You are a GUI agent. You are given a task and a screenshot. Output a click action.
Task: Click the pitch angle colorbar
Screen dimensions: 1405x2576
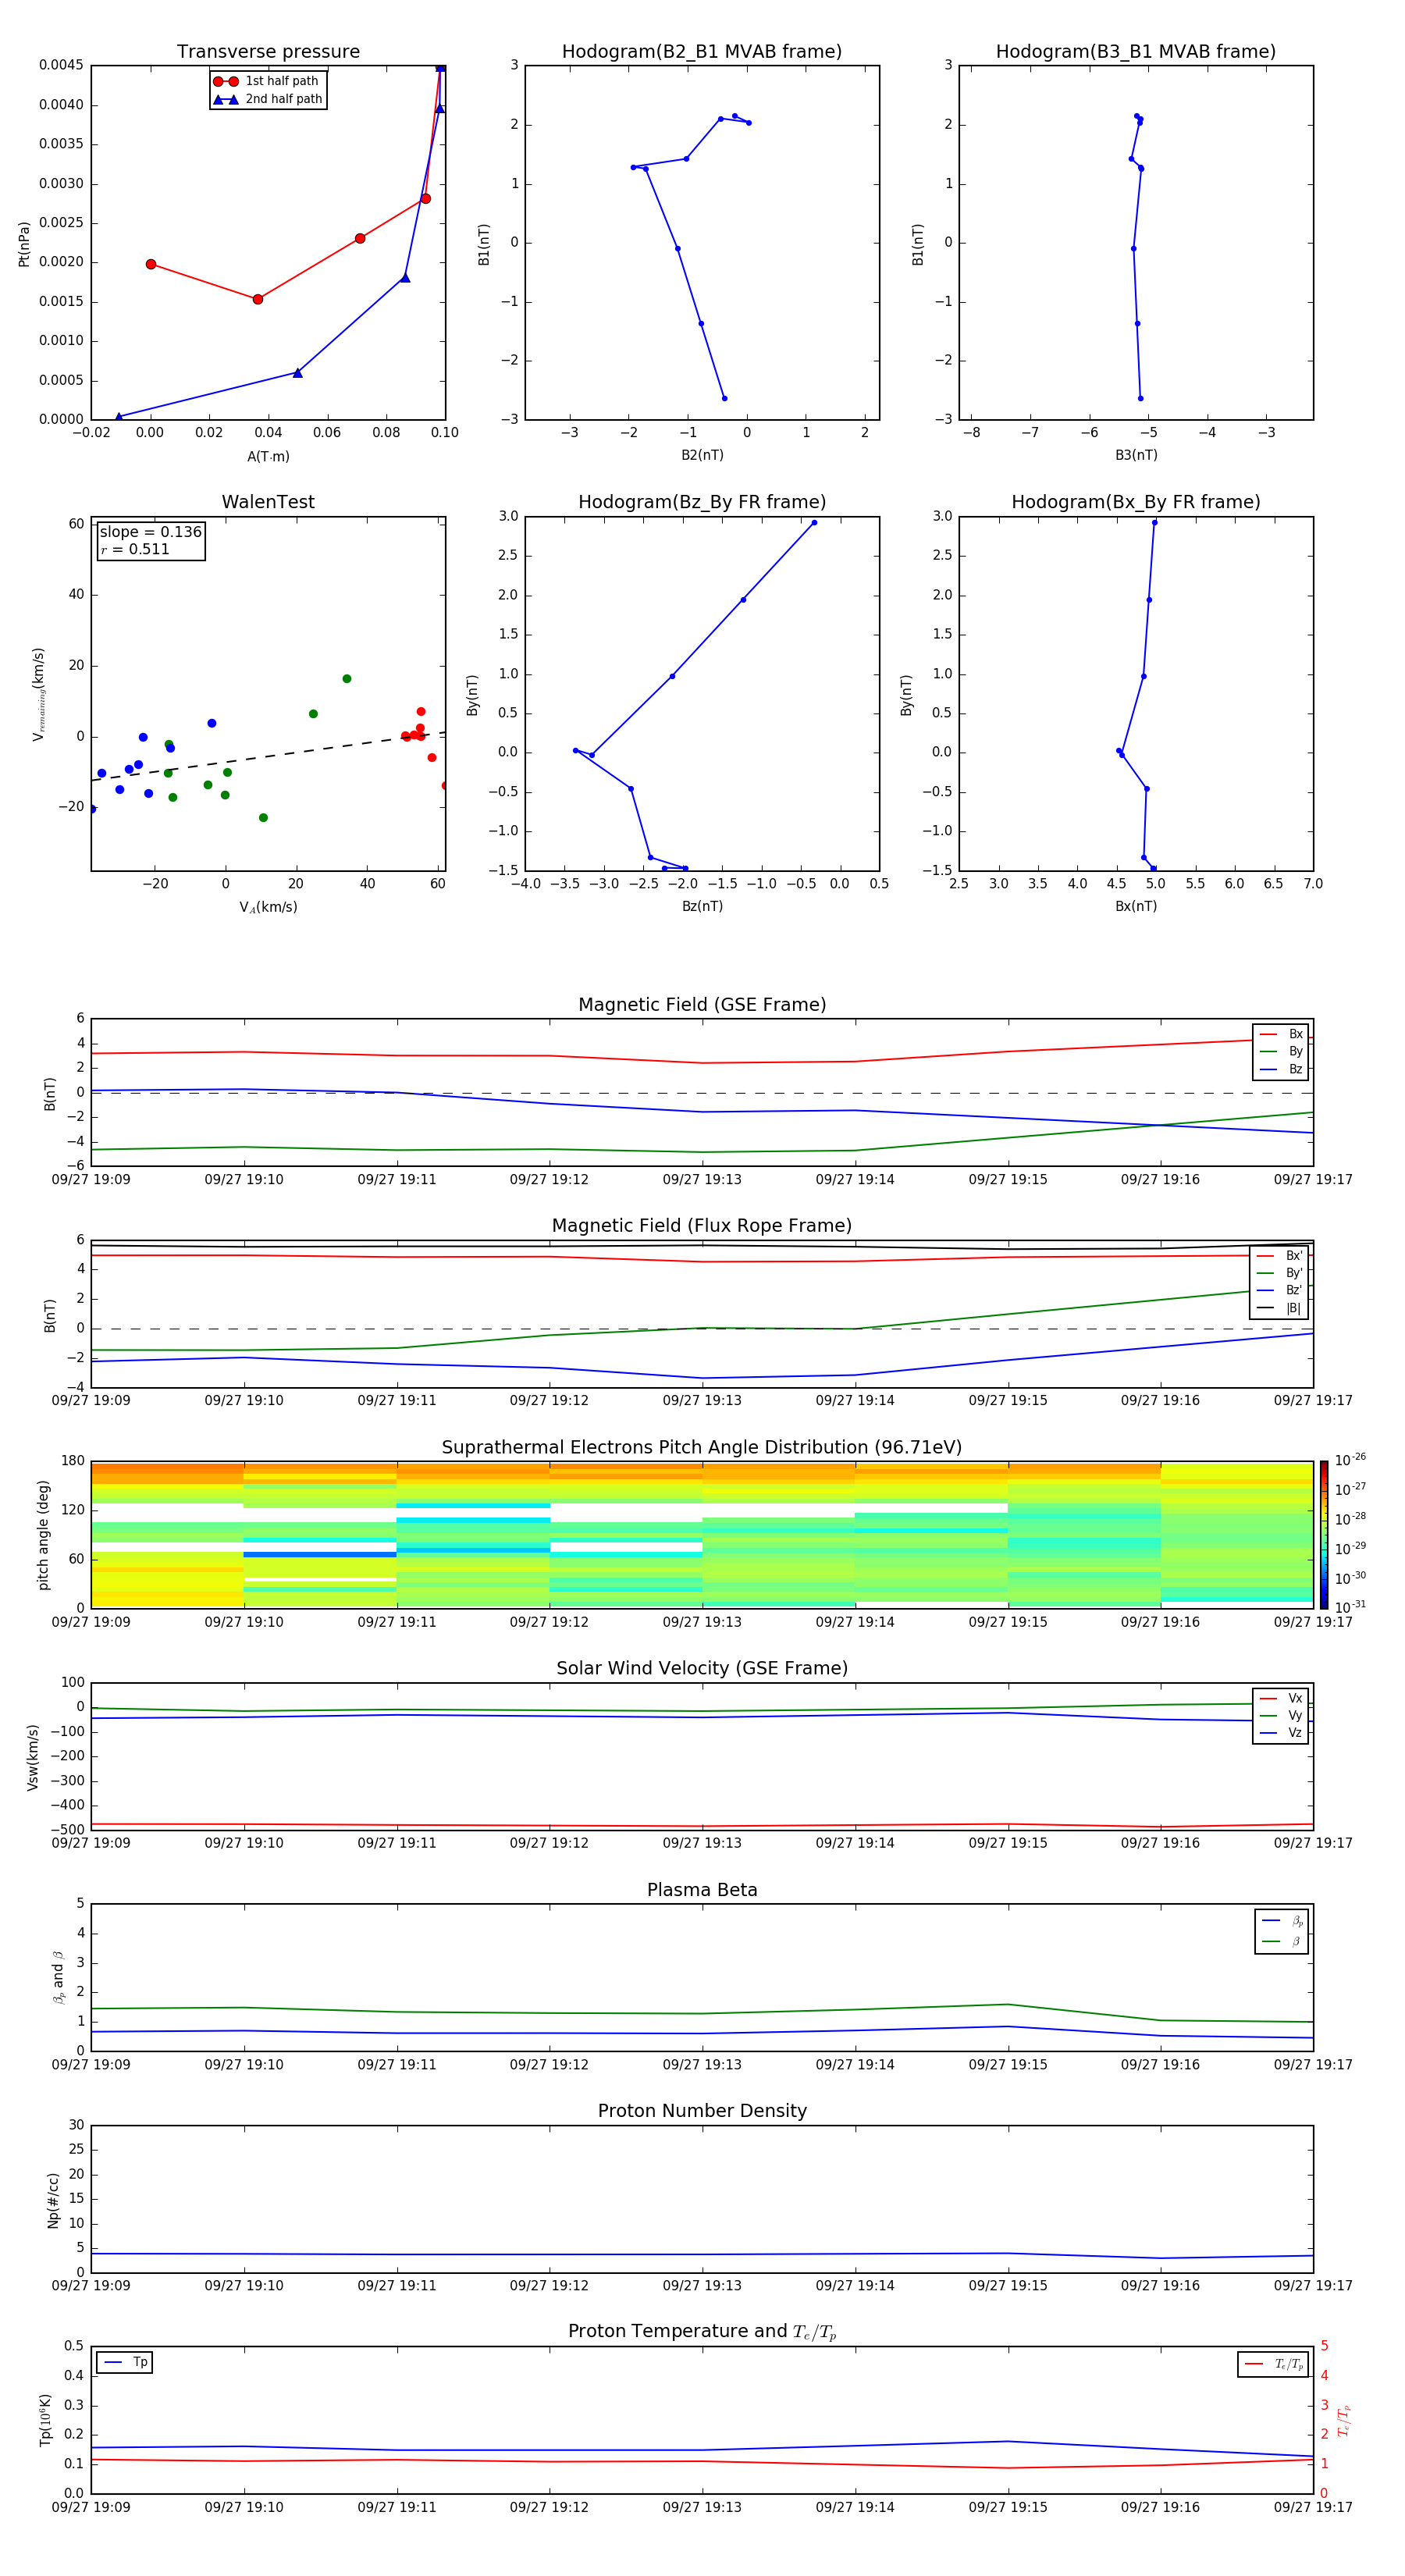pos(1324,1535)
